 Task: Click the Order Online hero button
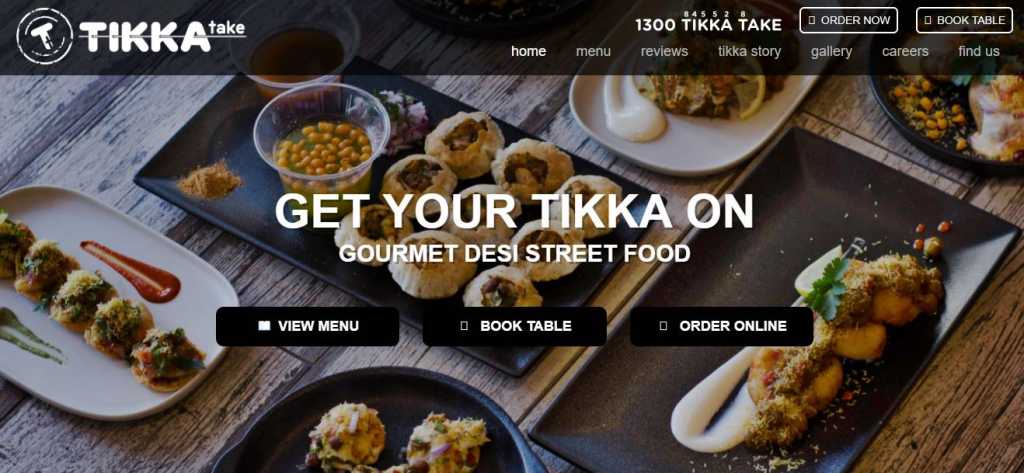click(x=721, y=326)
